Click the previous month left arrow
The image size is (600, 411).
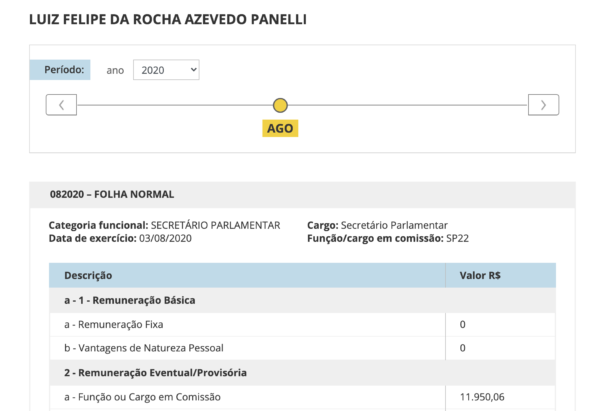61,105
